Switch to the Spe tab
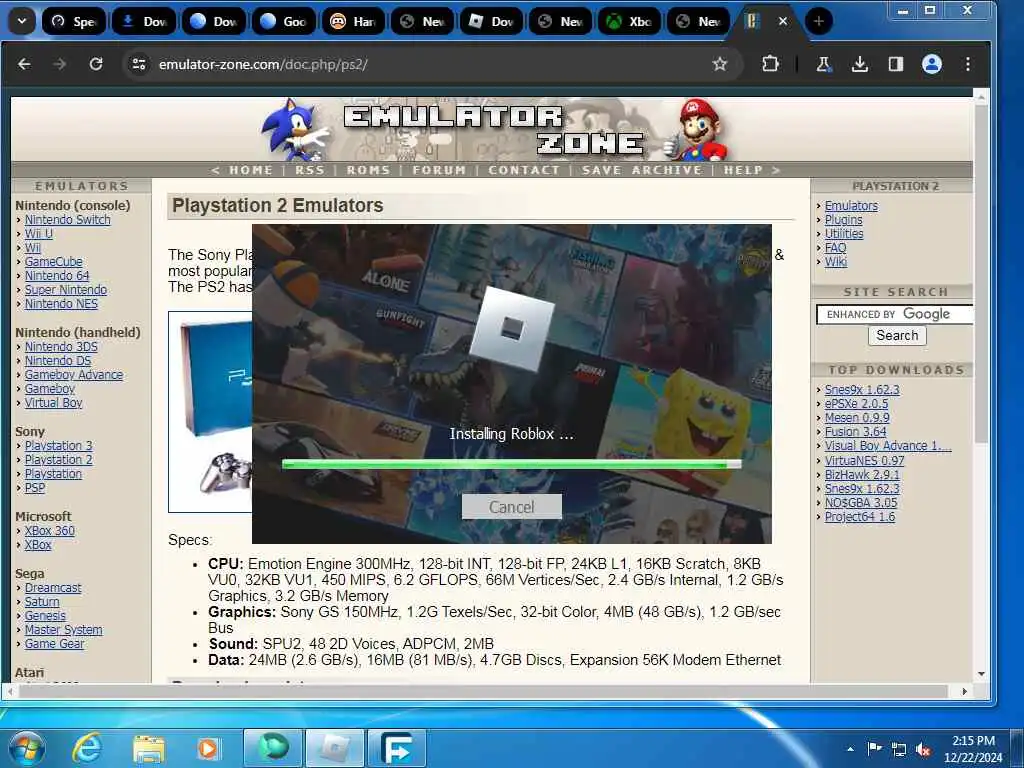 click(x=74, y=22)
